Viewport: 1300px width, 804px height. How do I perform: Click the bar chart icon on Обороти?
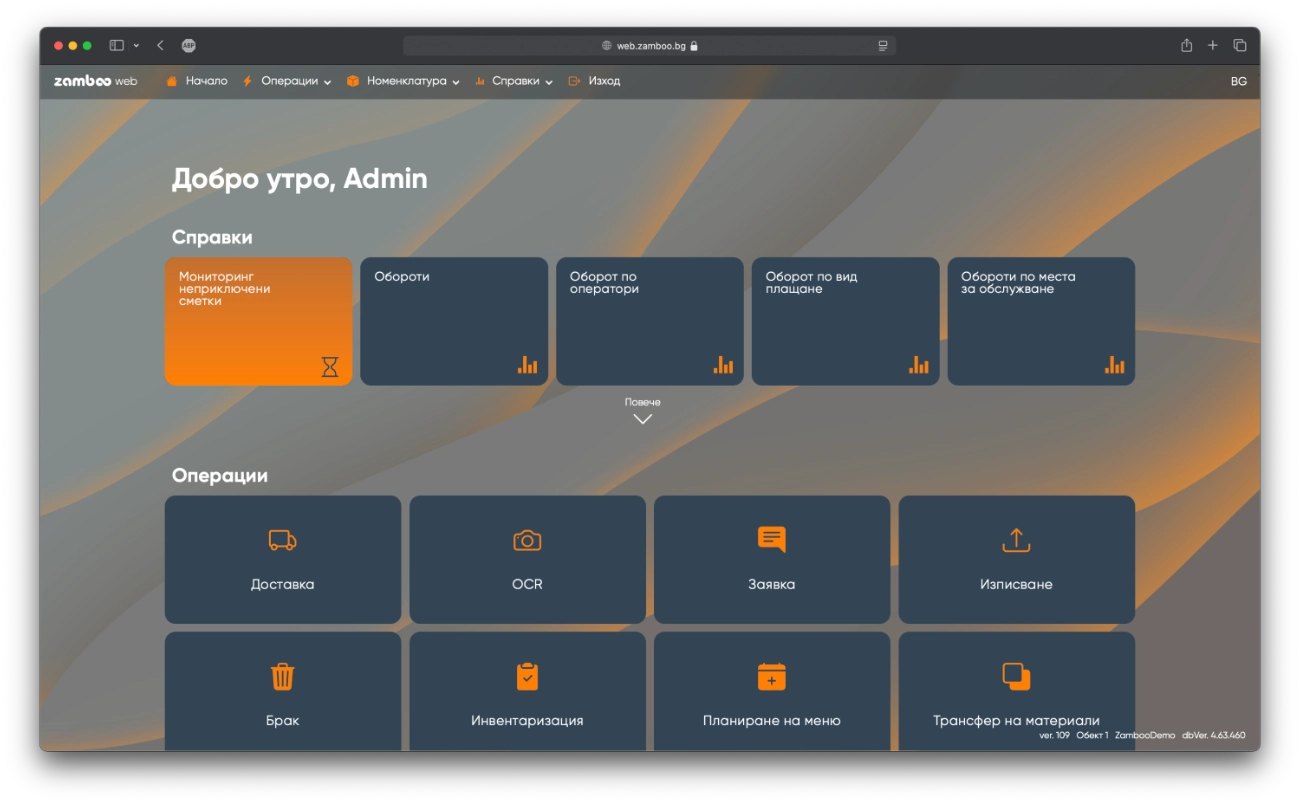coord(527,366)
